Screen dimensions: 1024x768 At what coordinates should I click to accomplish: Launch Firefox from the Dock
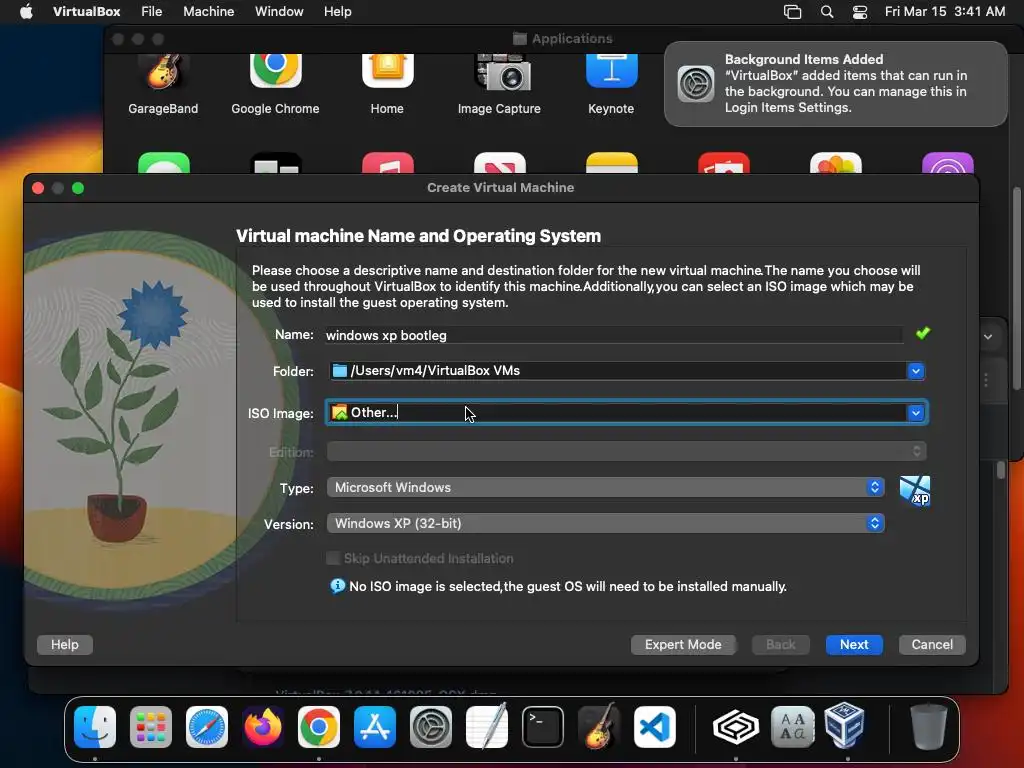263,727
